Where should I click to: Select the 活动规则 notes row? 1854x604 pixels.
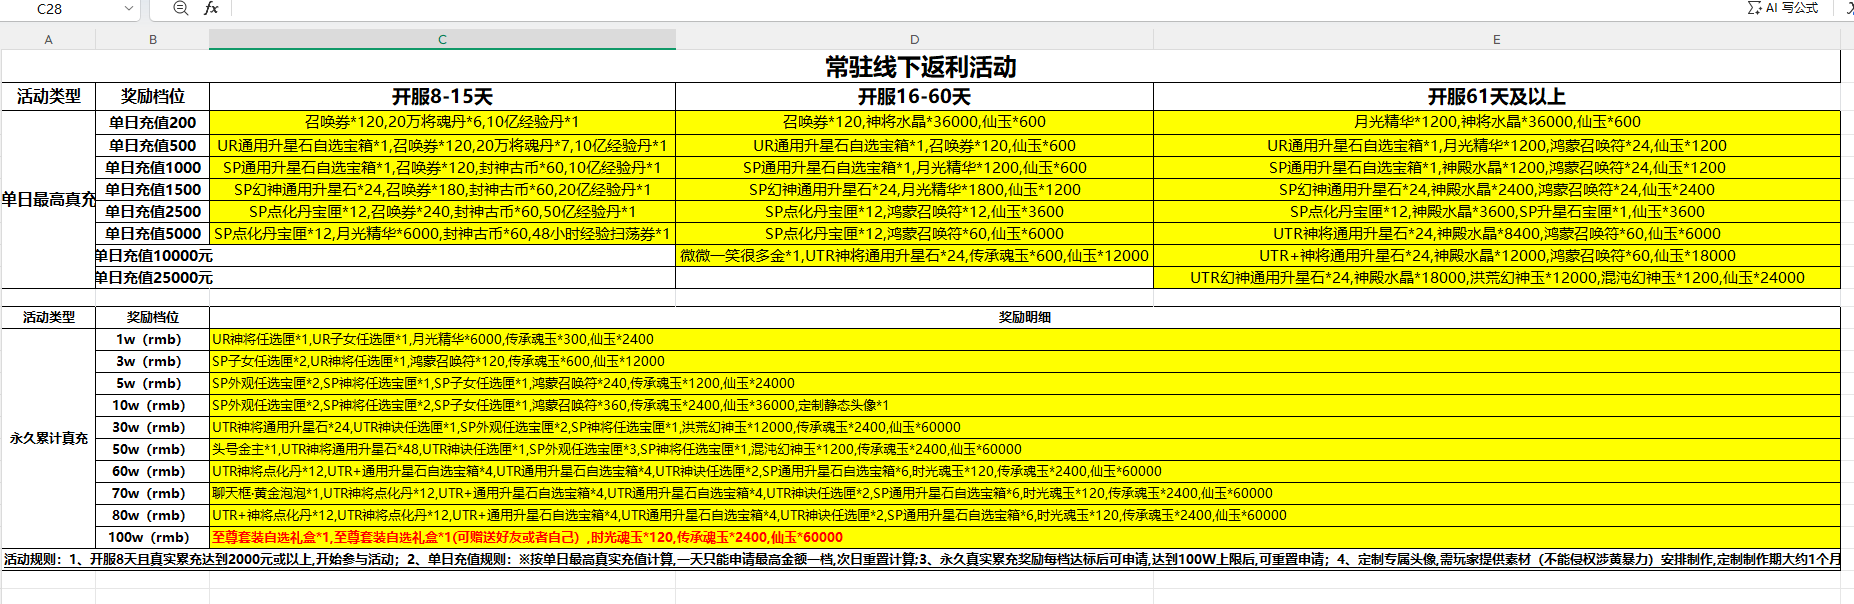(x=920, y=559)
